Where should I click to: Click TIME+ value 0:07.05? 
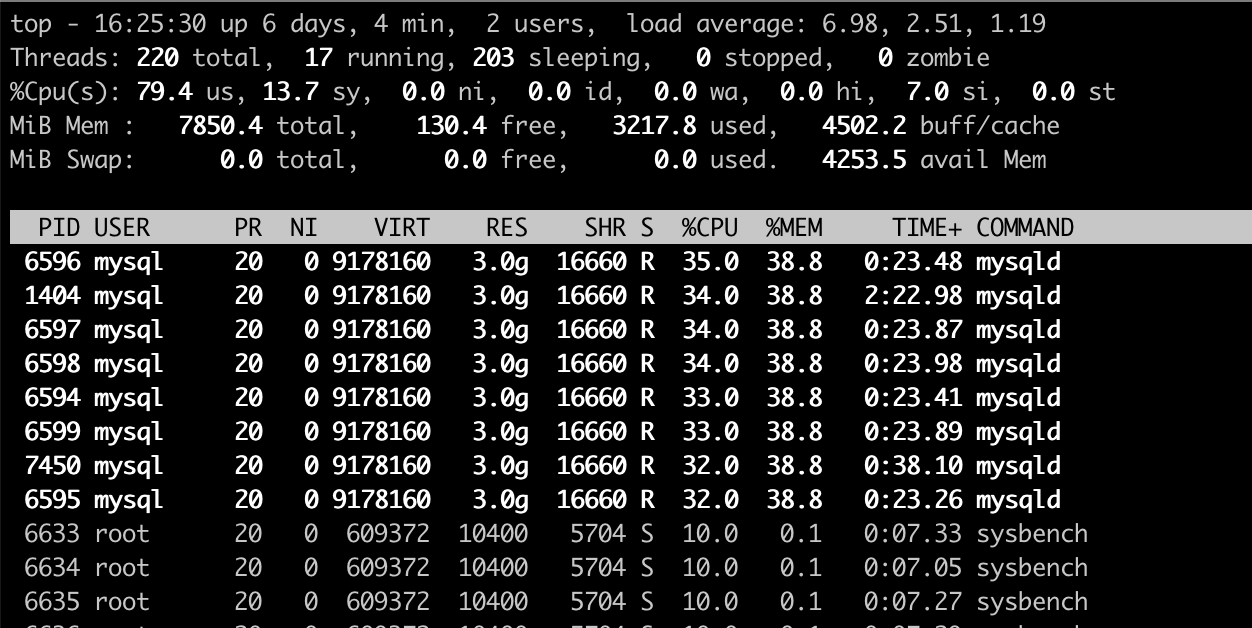coord(913,568)
